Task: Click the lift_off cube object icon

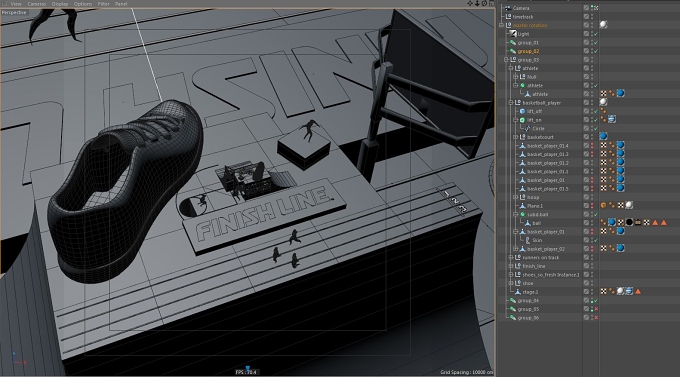Action: (523, 111)
